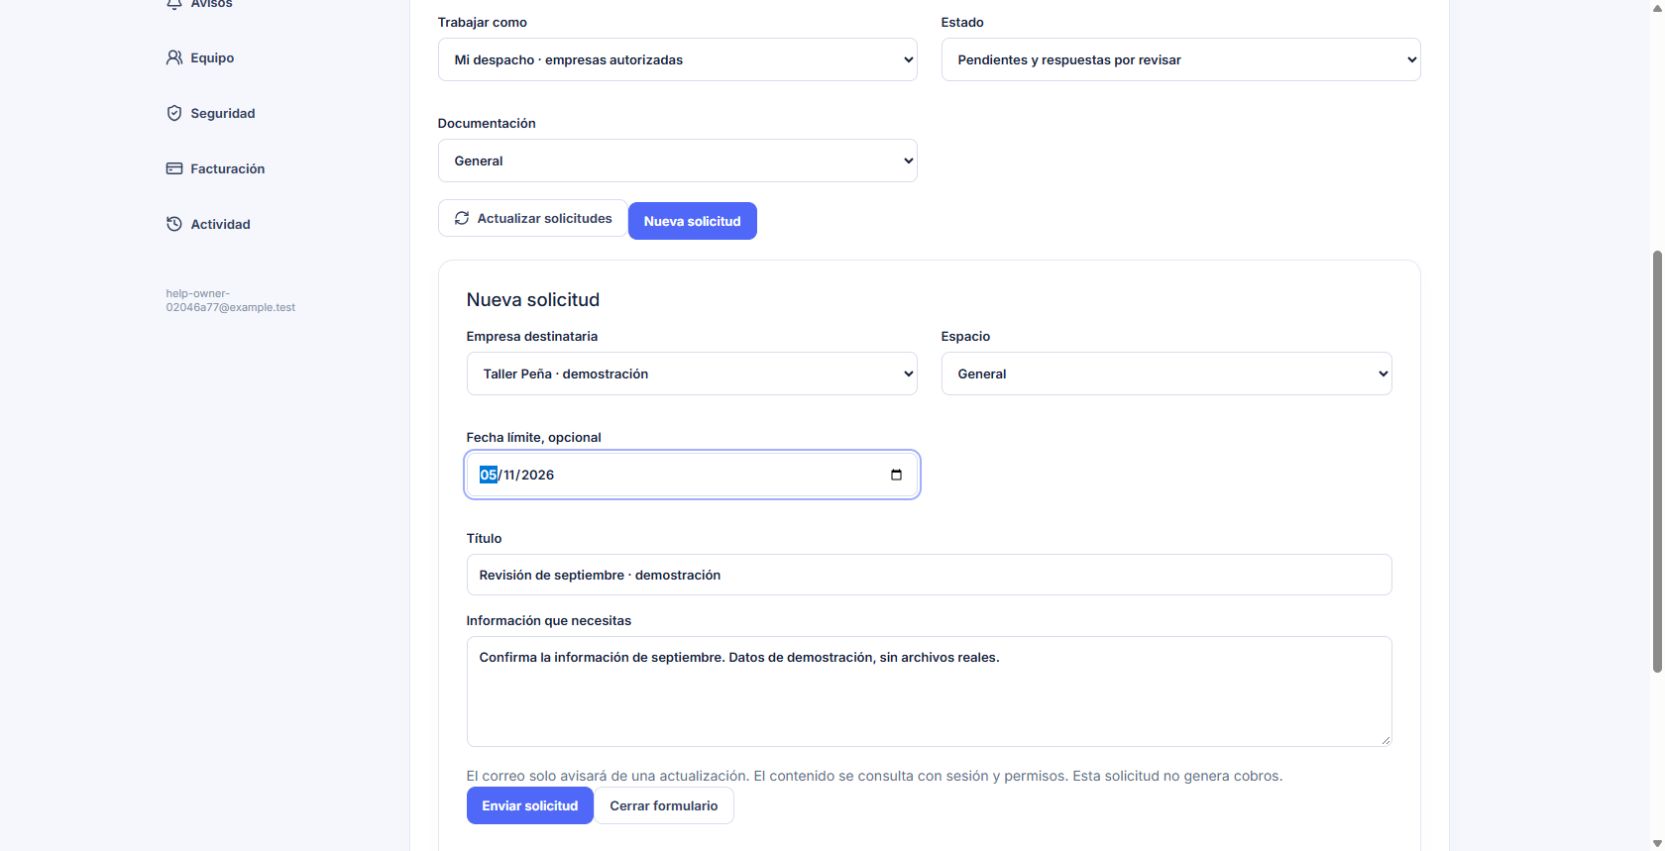Click the help-owner email text in the sidebar

pos(230,301)
